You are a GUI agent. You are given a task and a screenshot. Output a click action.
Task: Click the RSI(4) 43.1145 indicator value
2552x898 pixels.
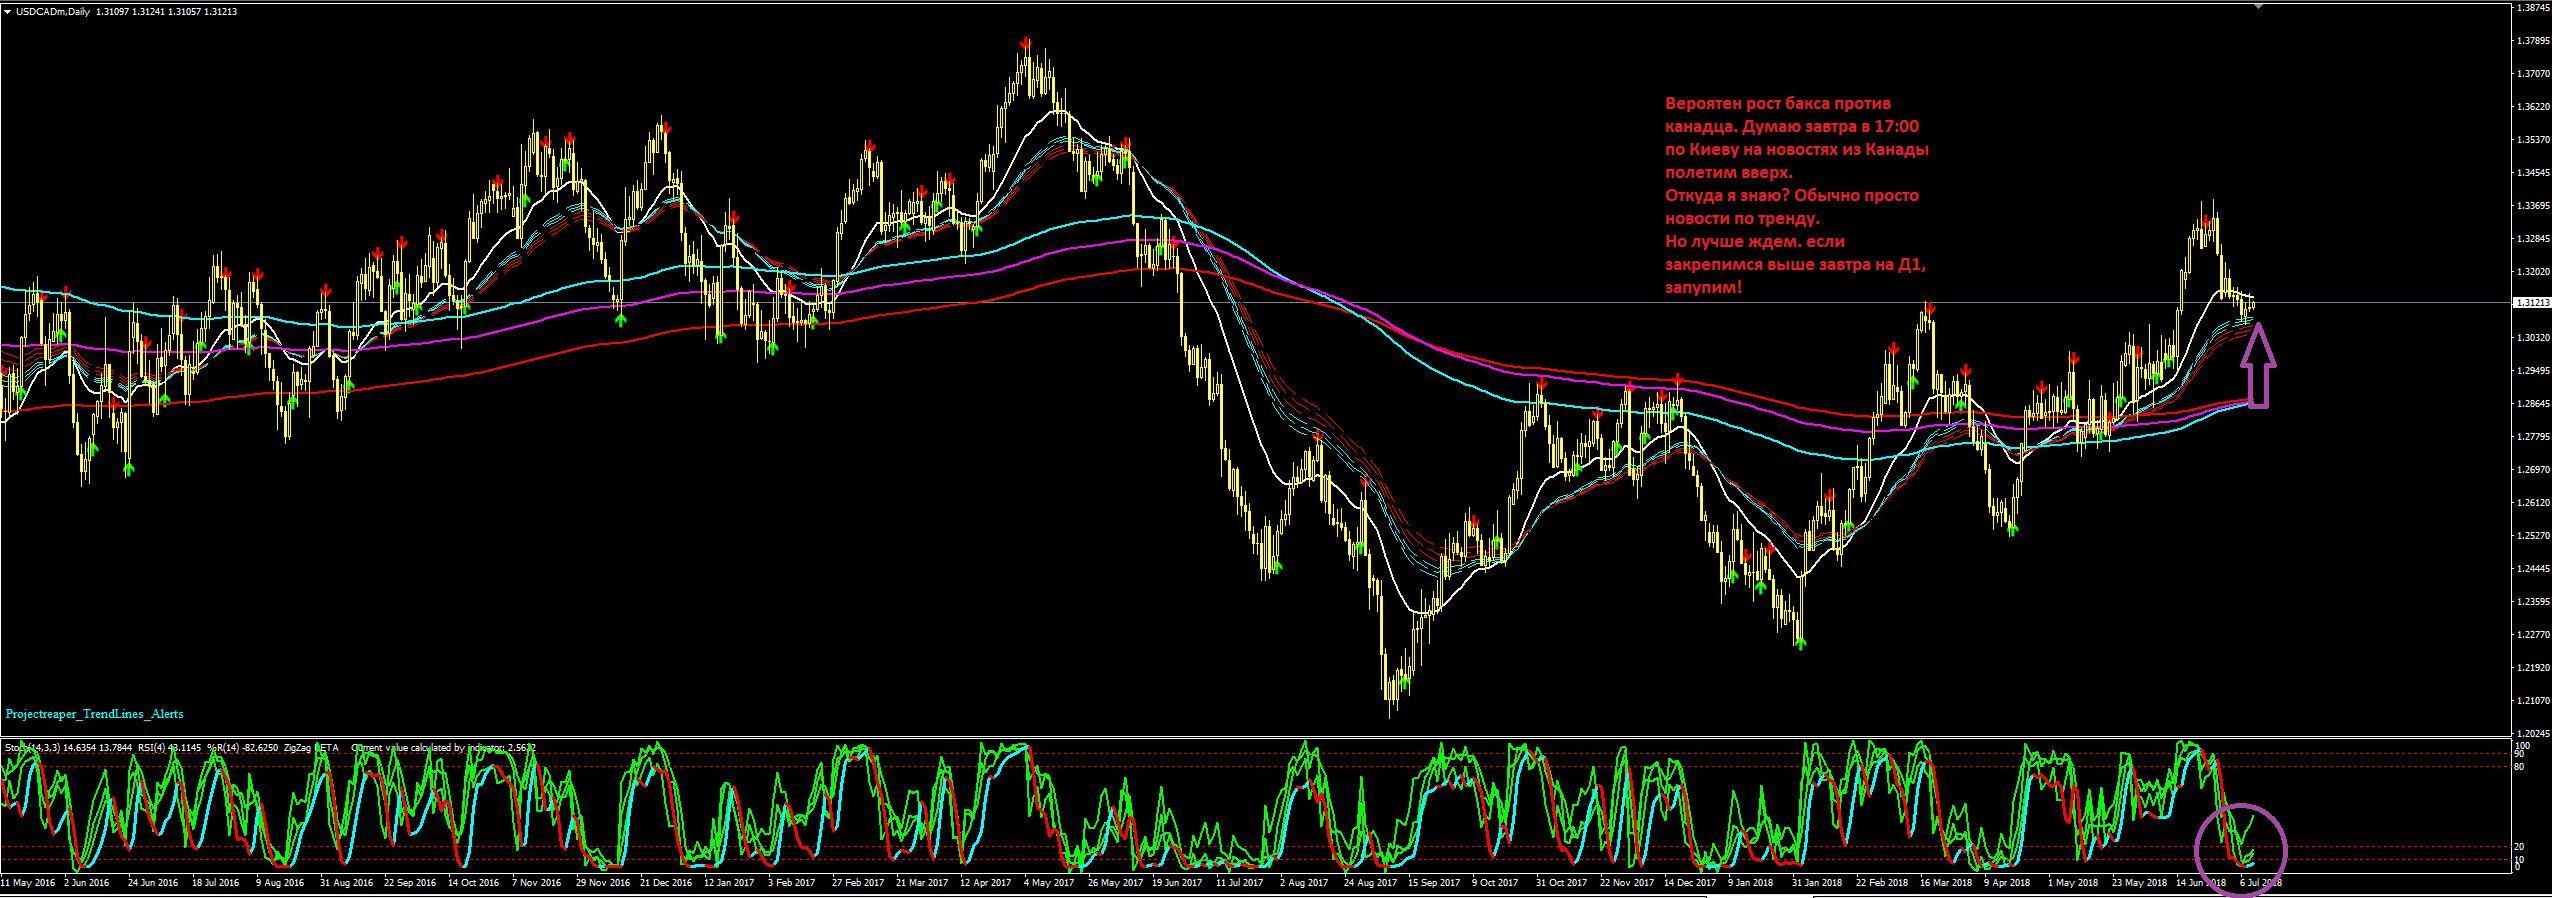tap(169, 747)
